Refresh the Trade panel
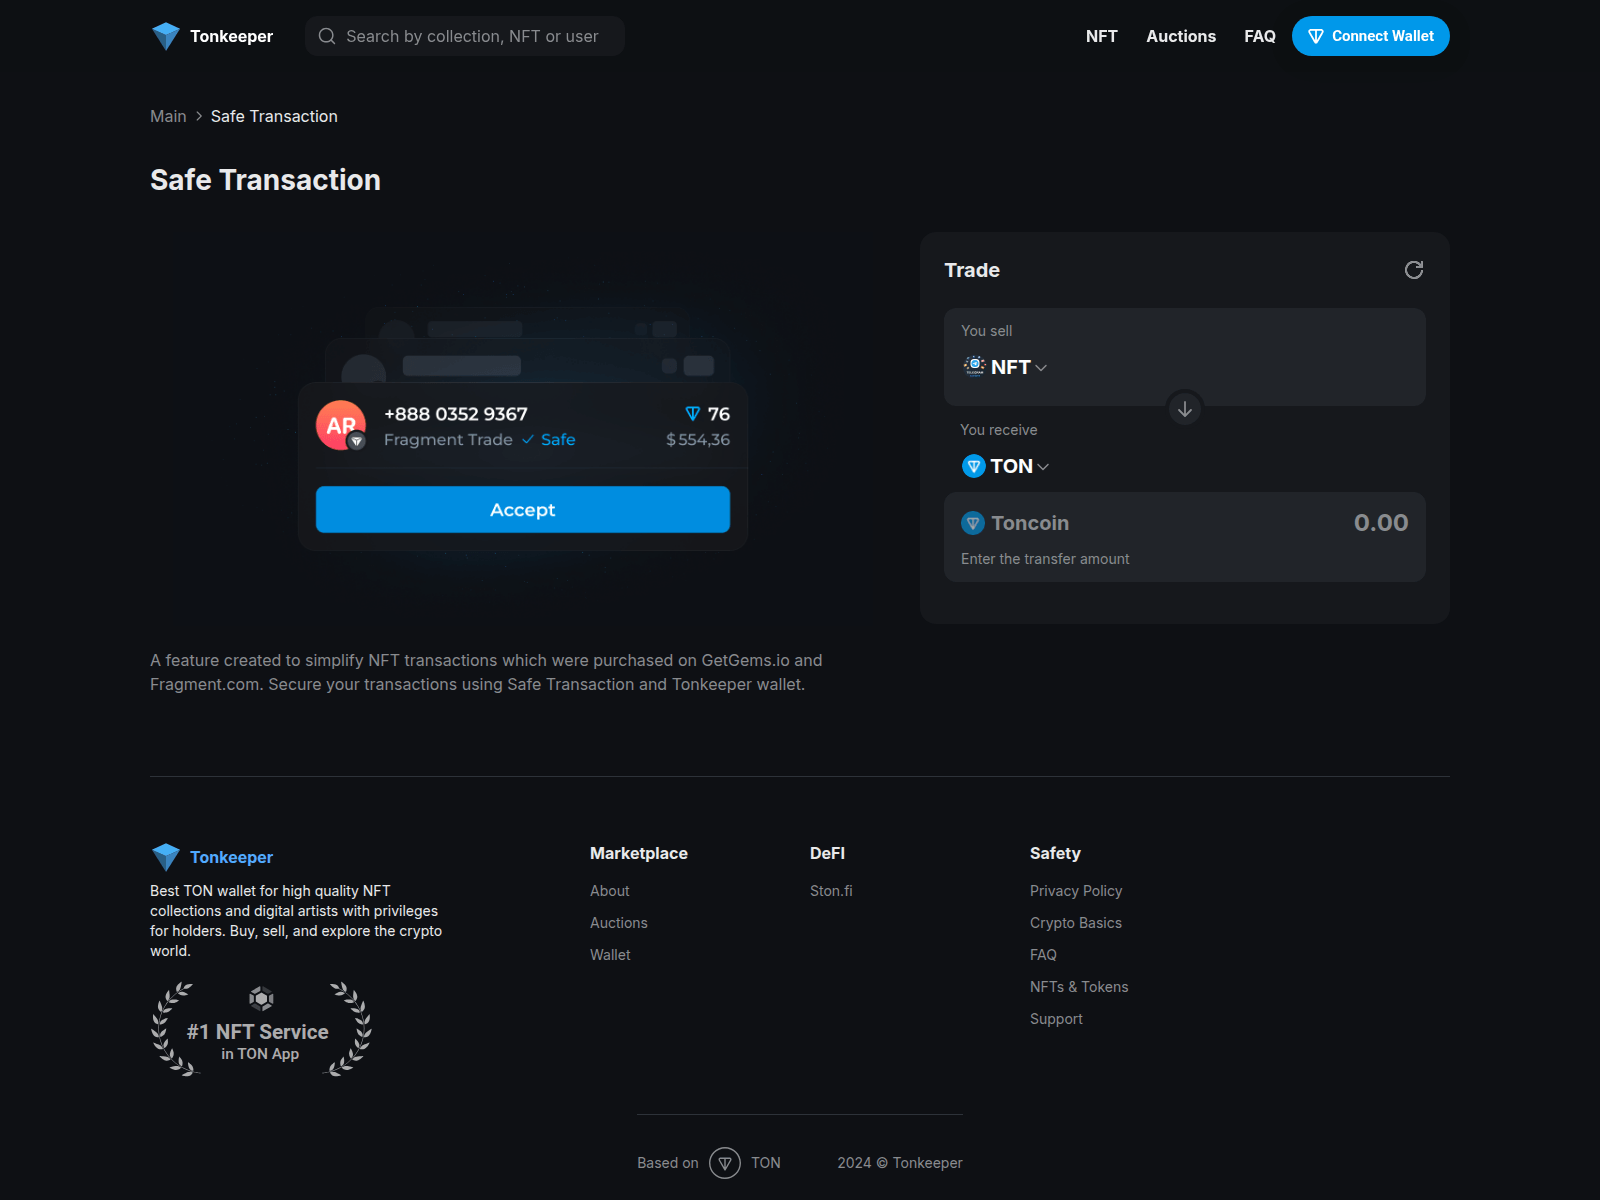Screen dimensions: 1600x1200 (x=1413, y=270)
